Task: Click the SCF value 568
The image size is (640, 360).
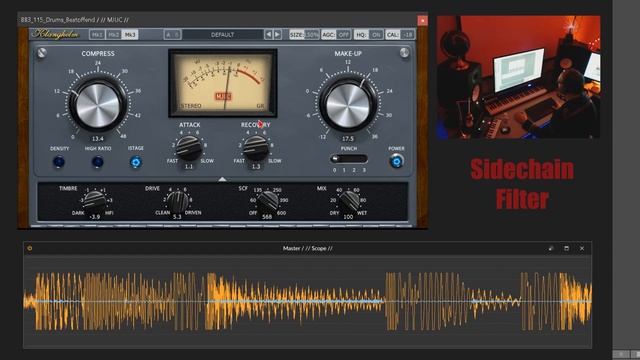Action: tap(267, 217)
